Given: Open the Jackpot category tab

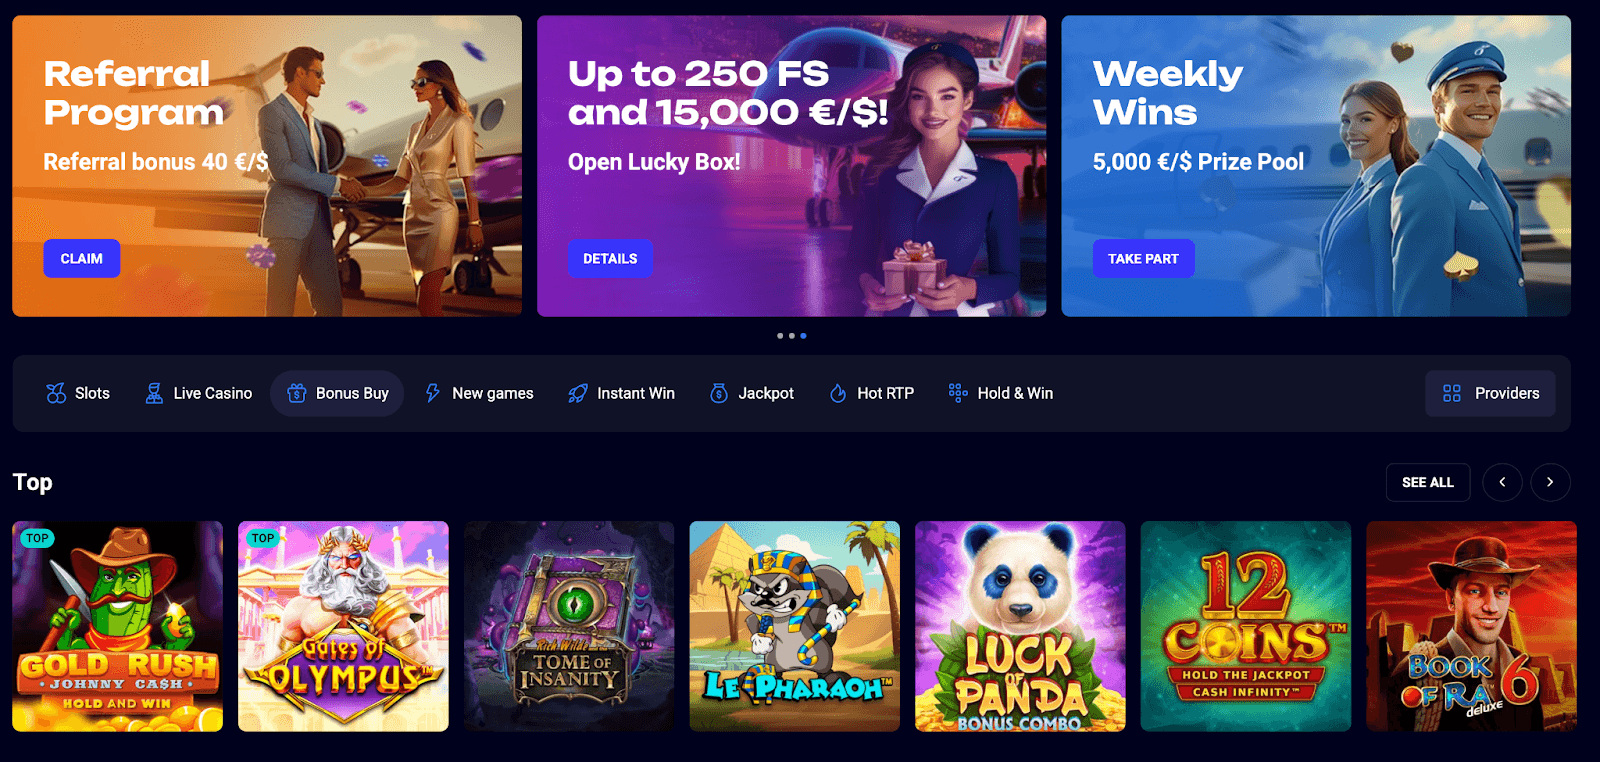Looking at the screenshot, I should click(752, 393).
